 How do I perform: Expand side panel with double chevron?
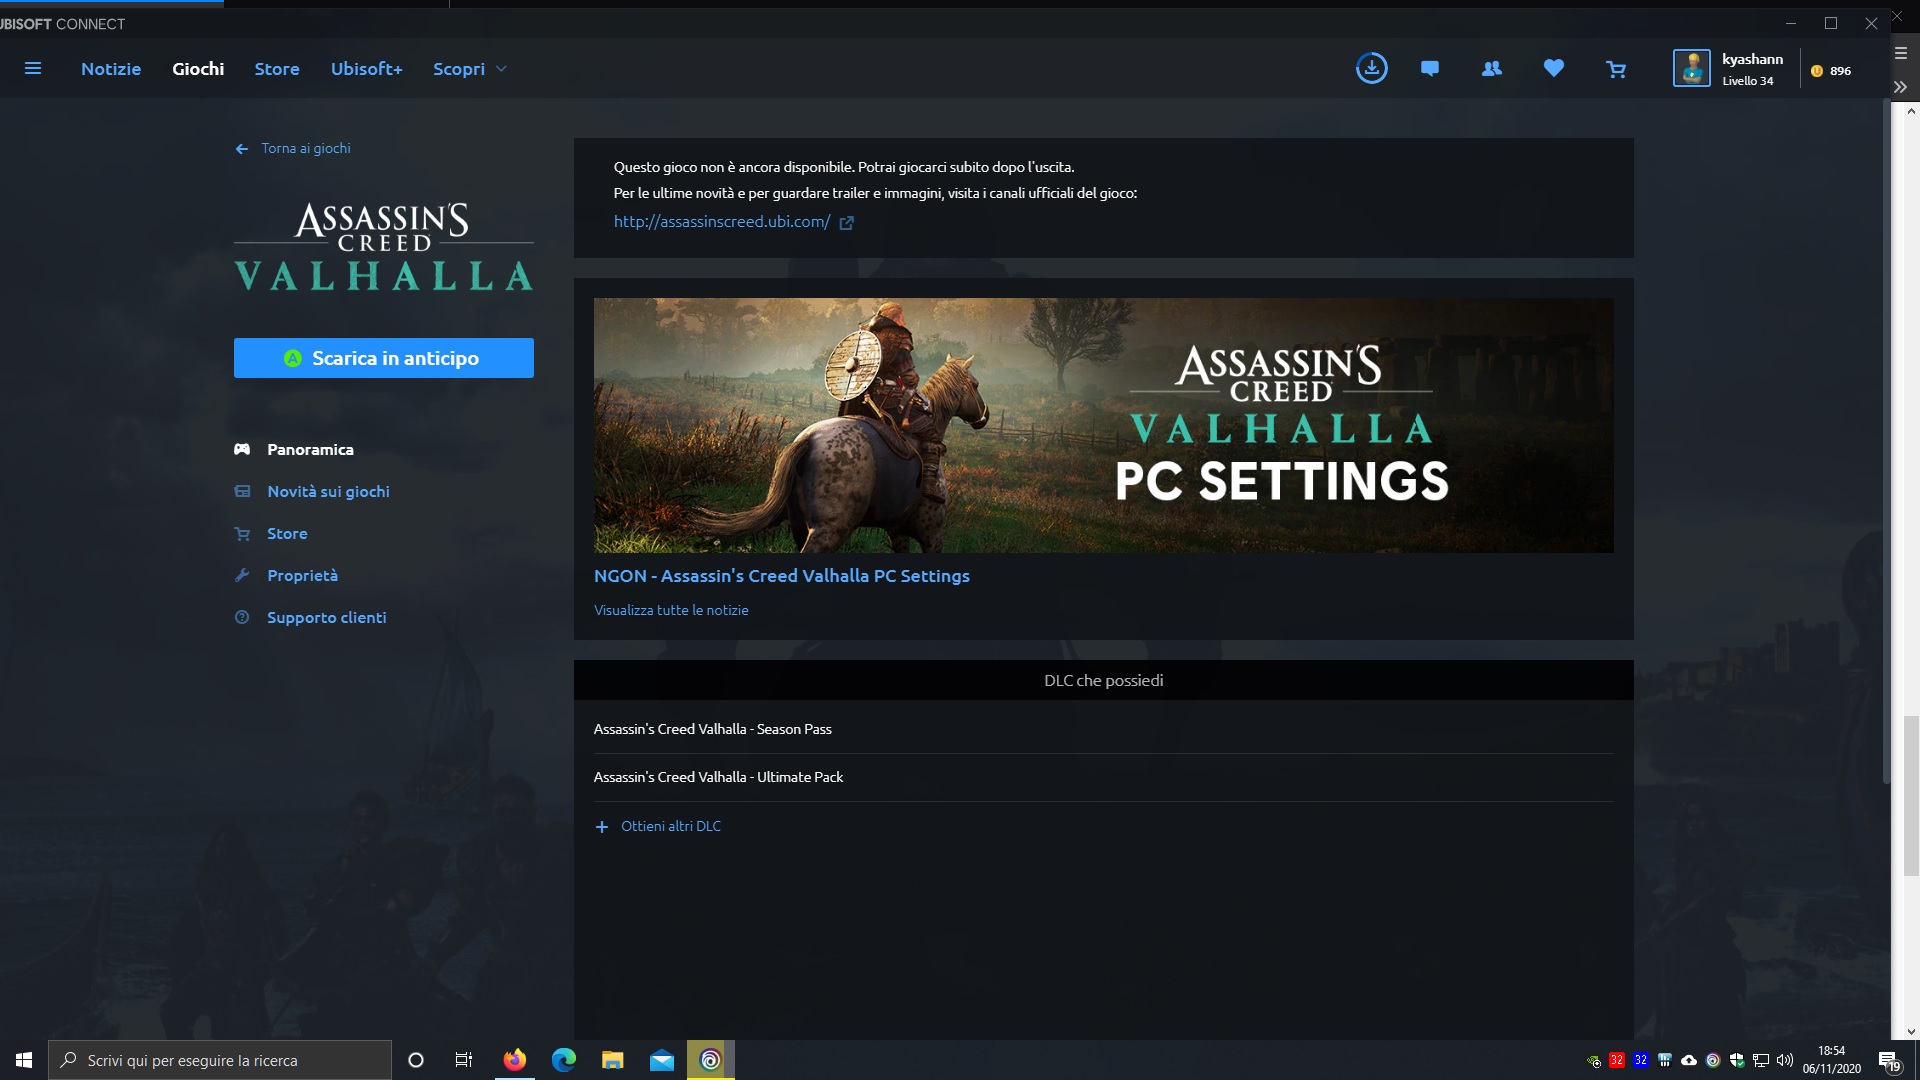click(1900, 87)
